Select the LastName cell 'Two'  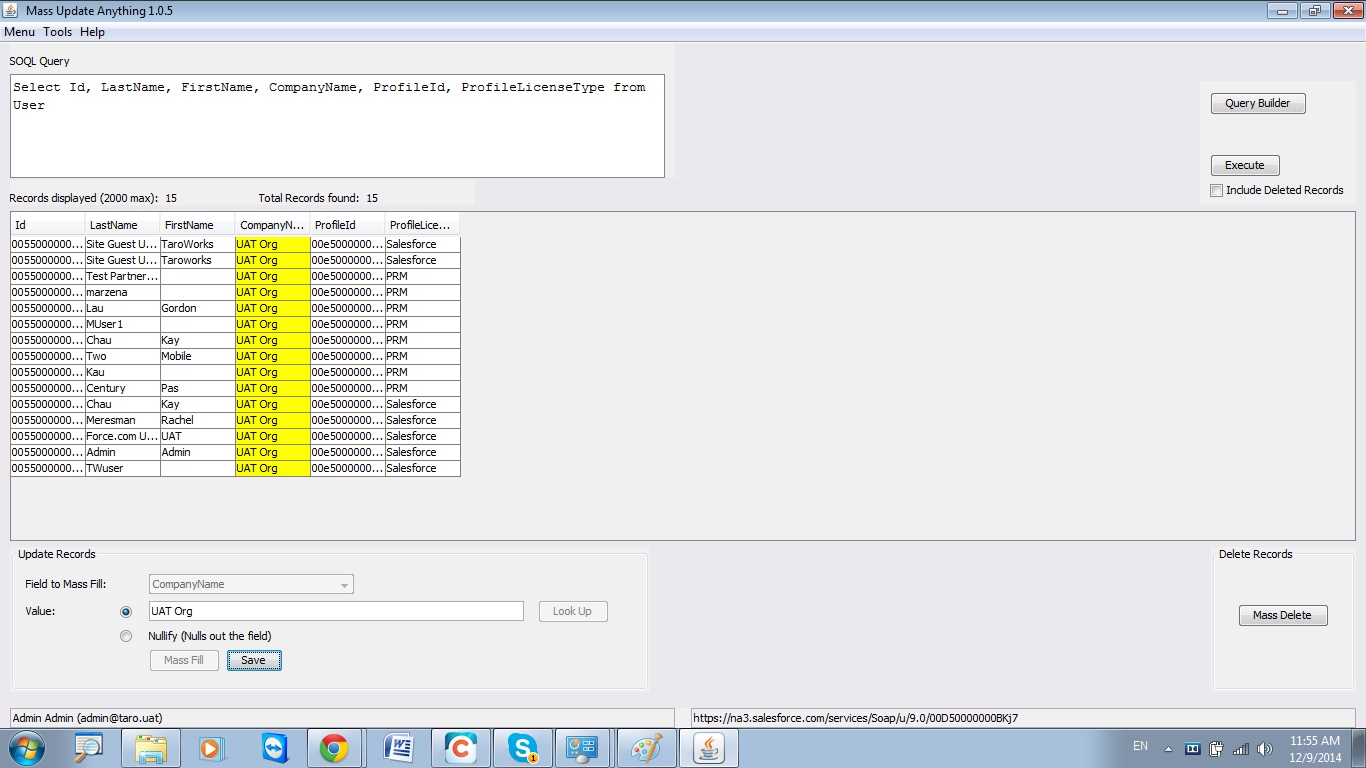[123, 356]
